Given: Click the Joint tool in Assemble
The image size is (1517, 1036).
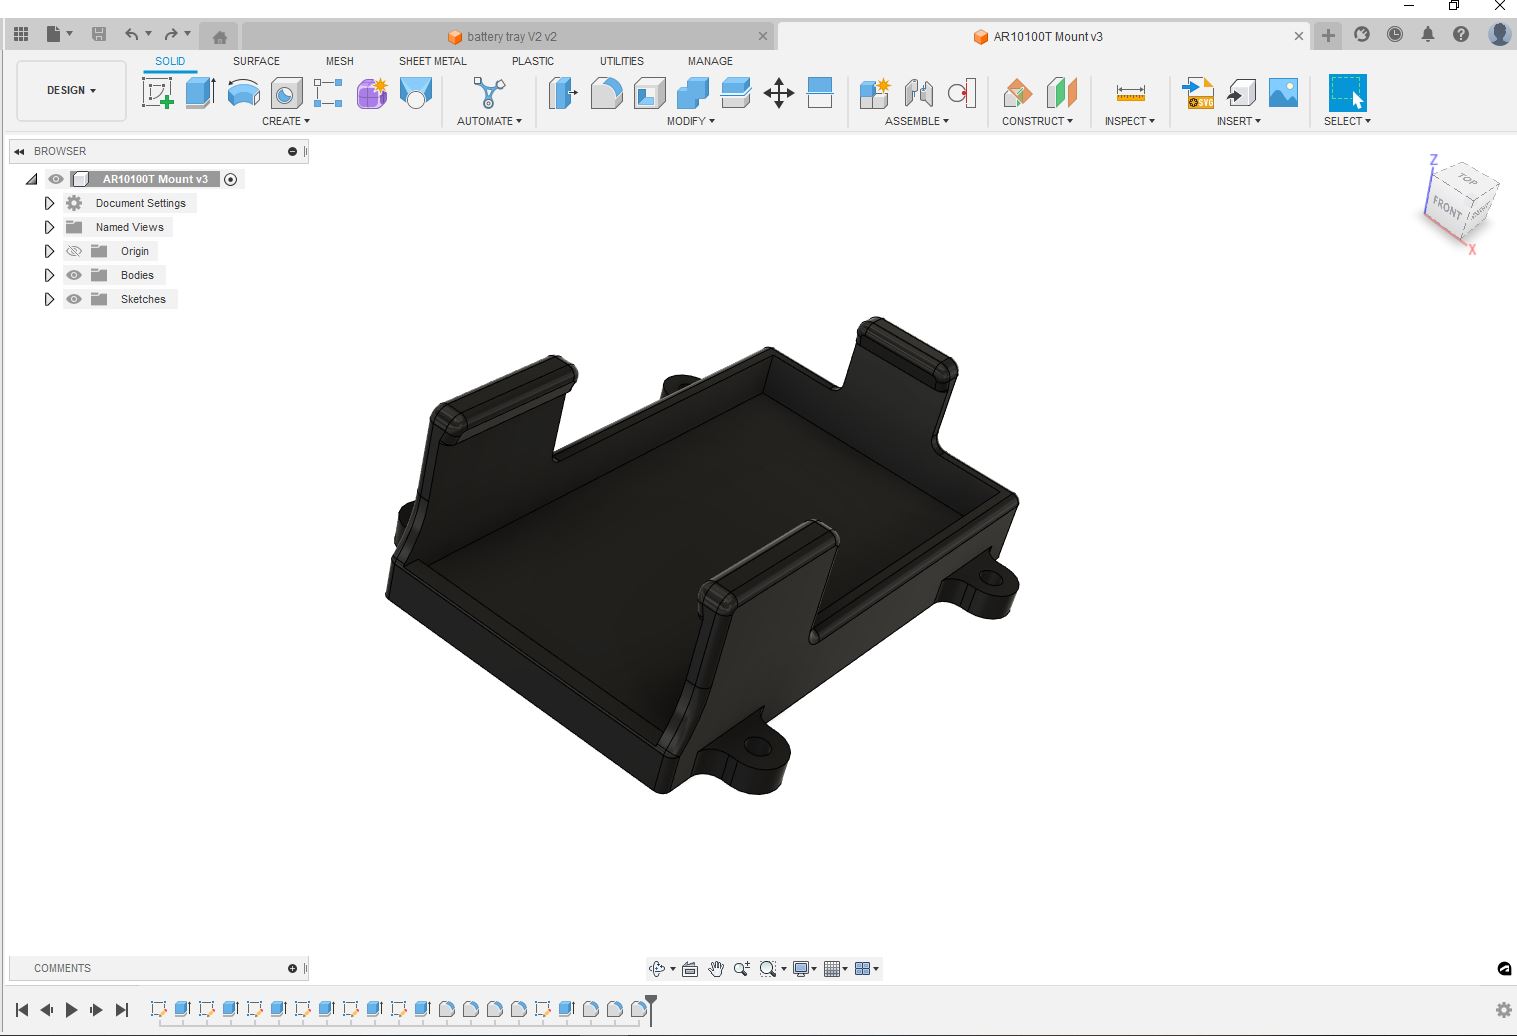Looking at the screenshot, I should 918,93.
